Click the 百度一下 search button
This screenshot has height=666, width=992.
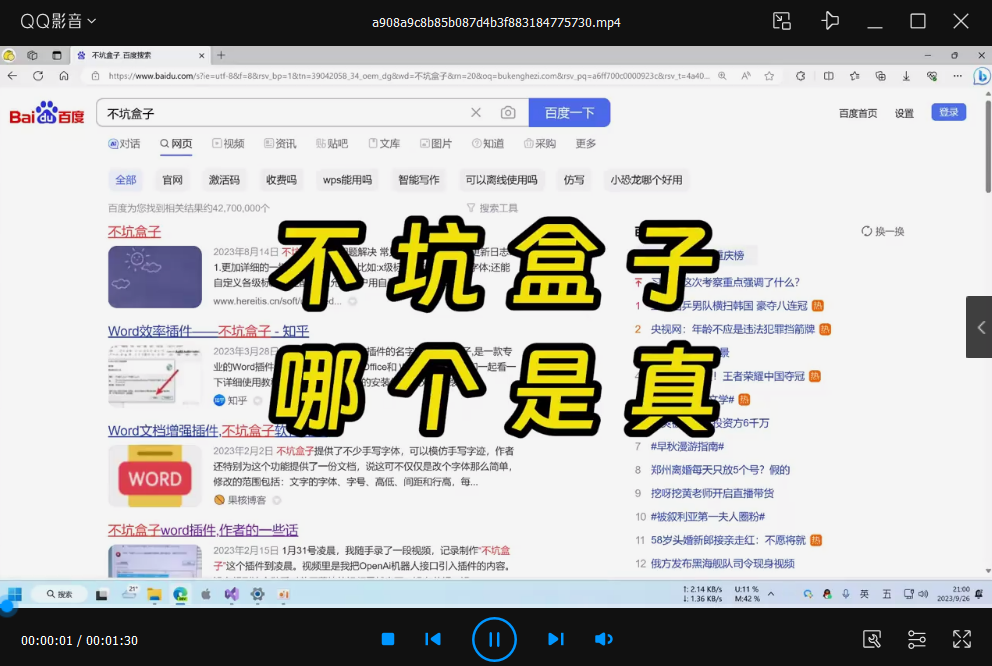(x=569, y=113)
